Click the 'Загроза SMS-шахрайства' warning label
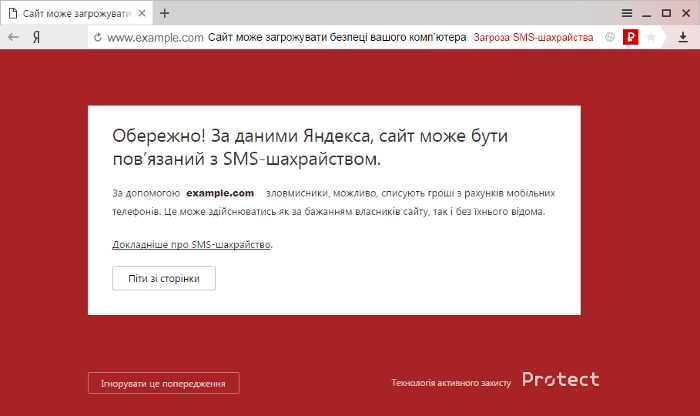Screen dimensions: 700x416 pos(533,37)
